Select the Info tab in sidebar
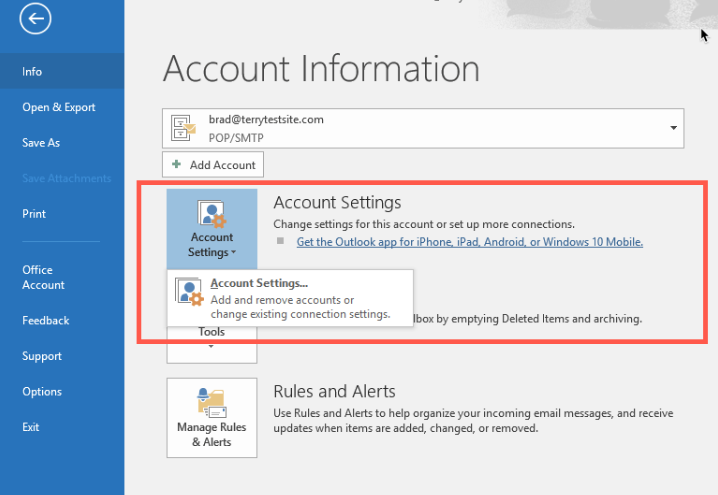 click(x=62, y=71)
